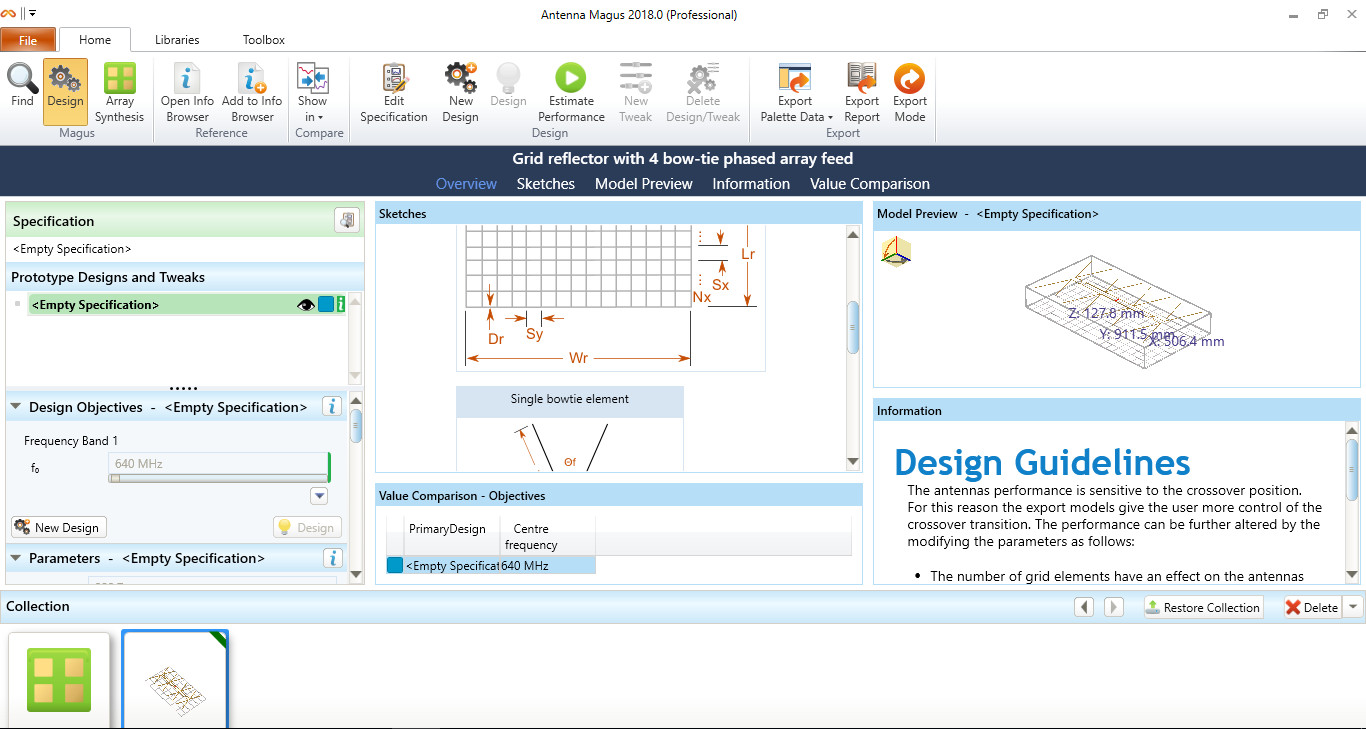Click Restore Collection

point(1202,607)
